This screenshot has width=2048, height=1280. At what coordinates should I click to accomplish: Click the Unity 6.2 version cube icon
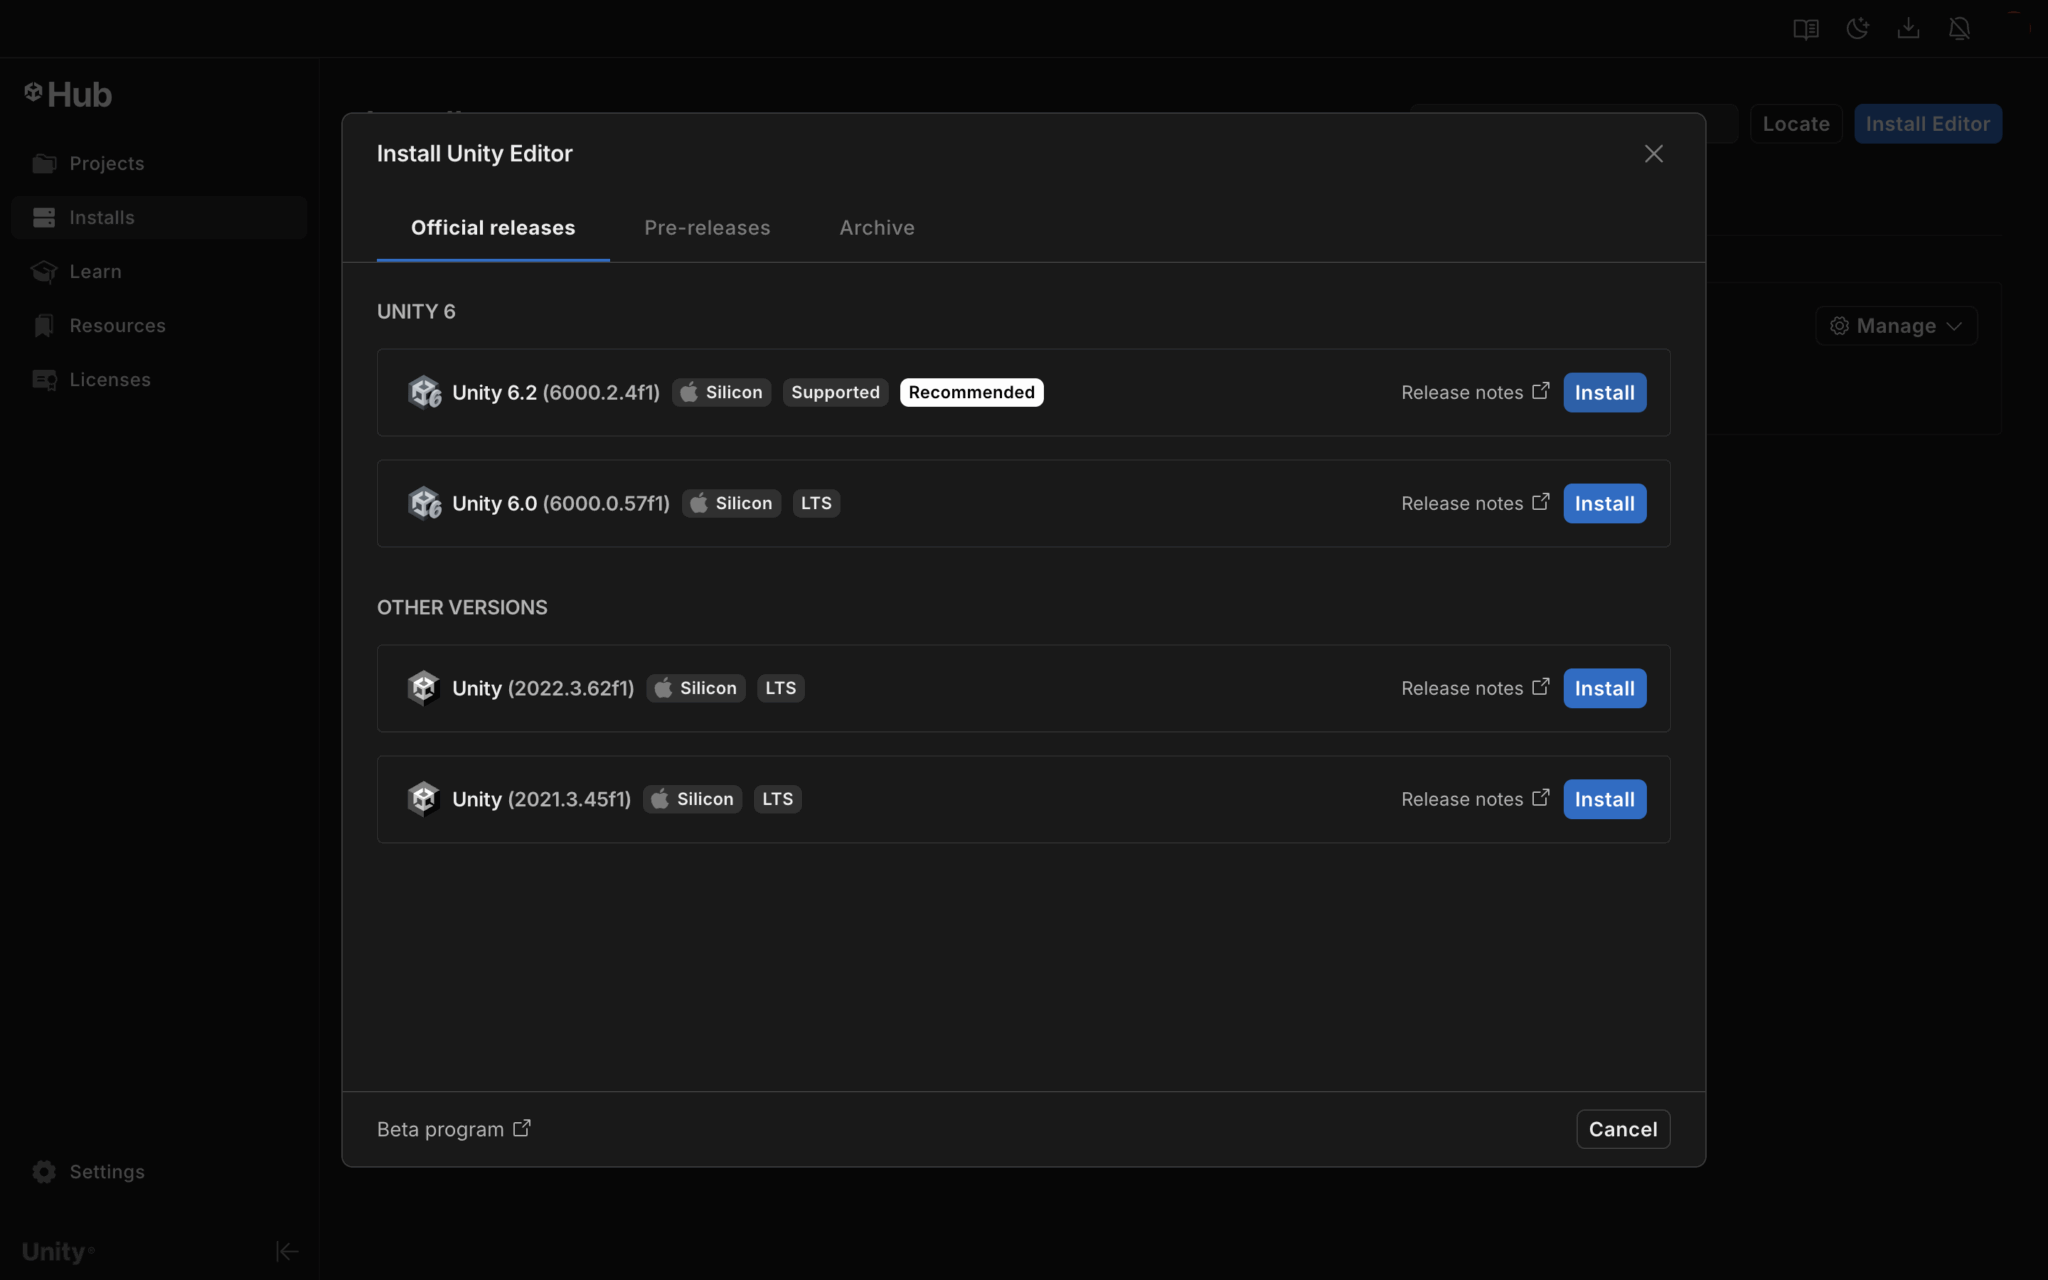426,392
